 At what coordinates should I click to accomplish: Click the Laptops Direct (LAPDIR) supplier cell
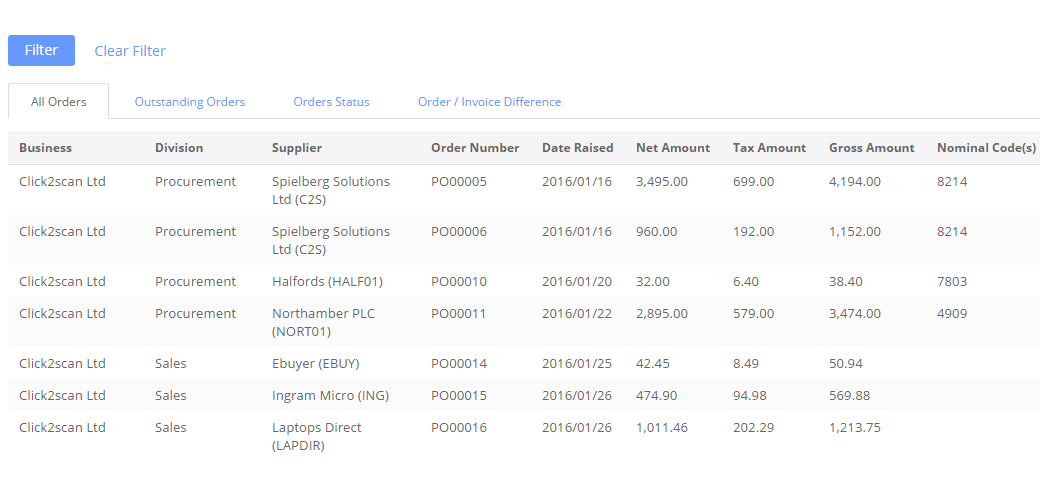coord(316,436)
